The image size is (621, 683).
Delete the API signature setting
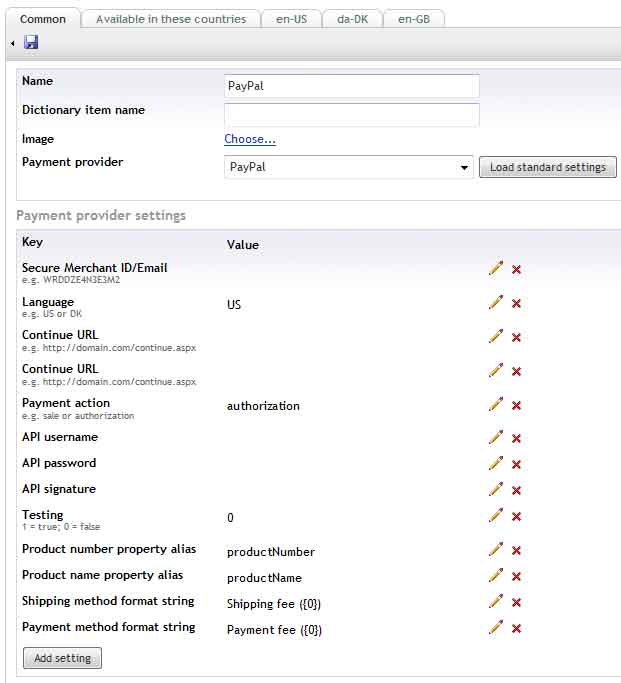[x=516, y=490]
